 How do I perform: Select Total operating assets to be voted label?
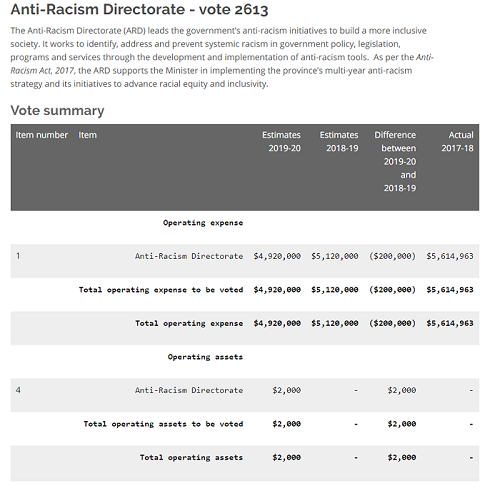point(163,424)
